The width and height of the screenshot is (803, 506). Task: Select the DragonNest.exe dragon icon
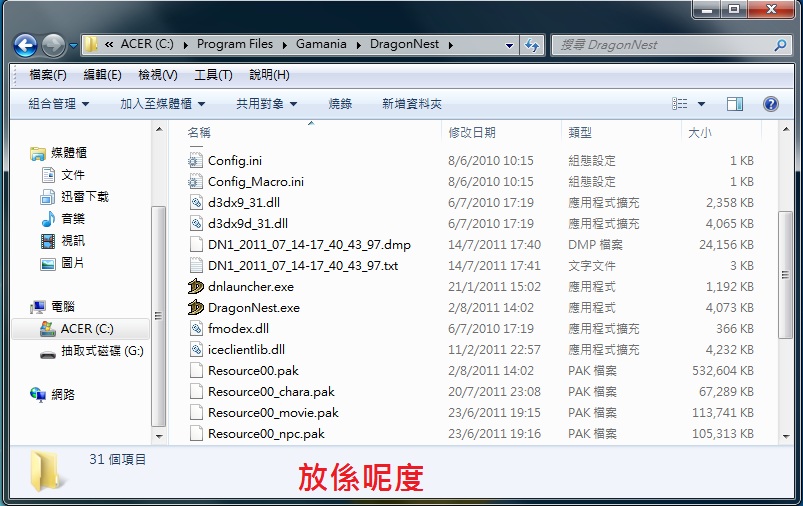click(x=196, y=308)
